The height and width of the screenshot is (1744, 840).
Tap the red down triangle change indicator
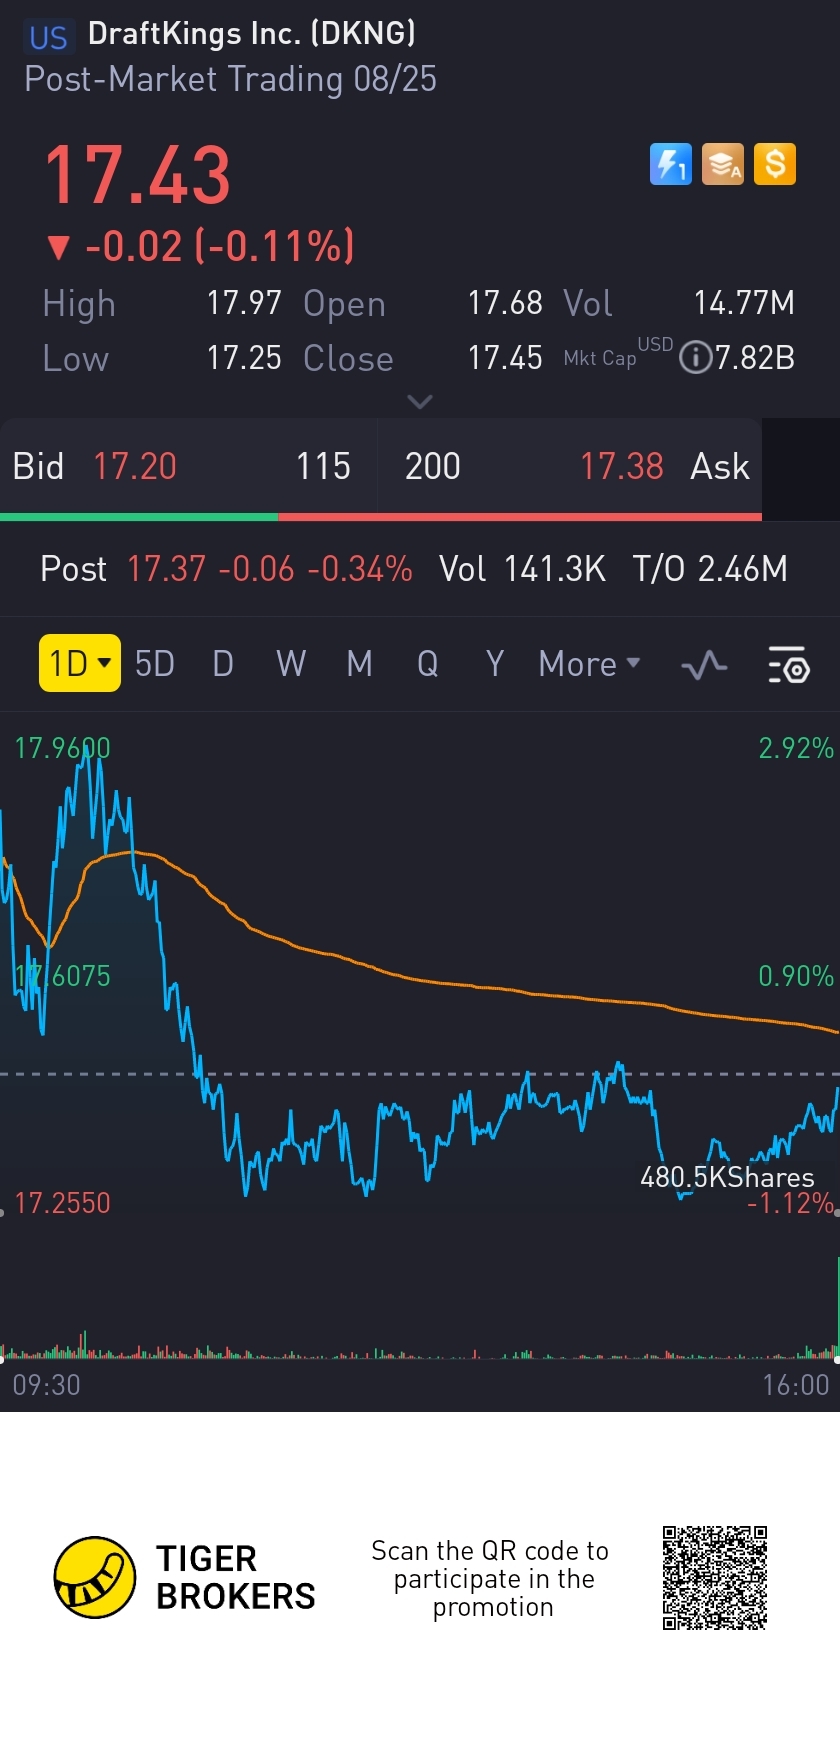(x=59, y=248)
